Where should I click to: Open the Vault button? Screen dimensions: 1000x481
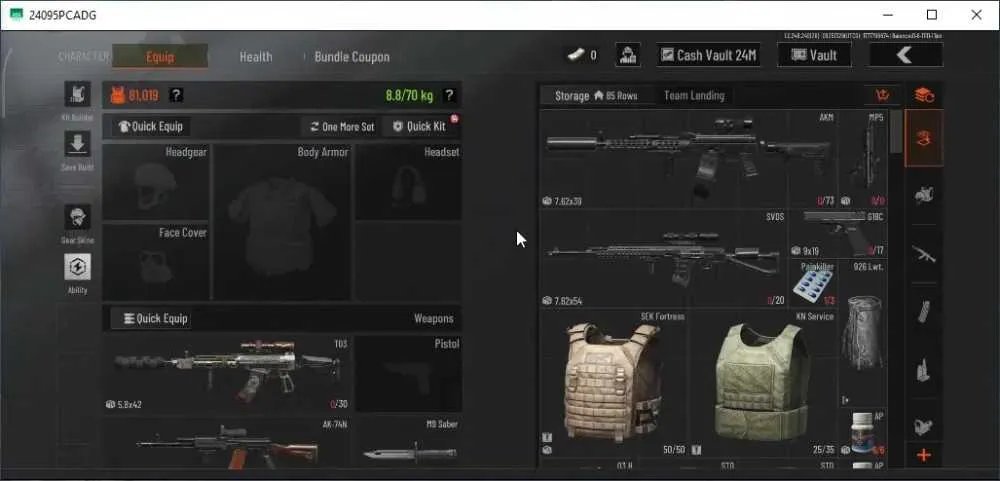coord(814,55)
